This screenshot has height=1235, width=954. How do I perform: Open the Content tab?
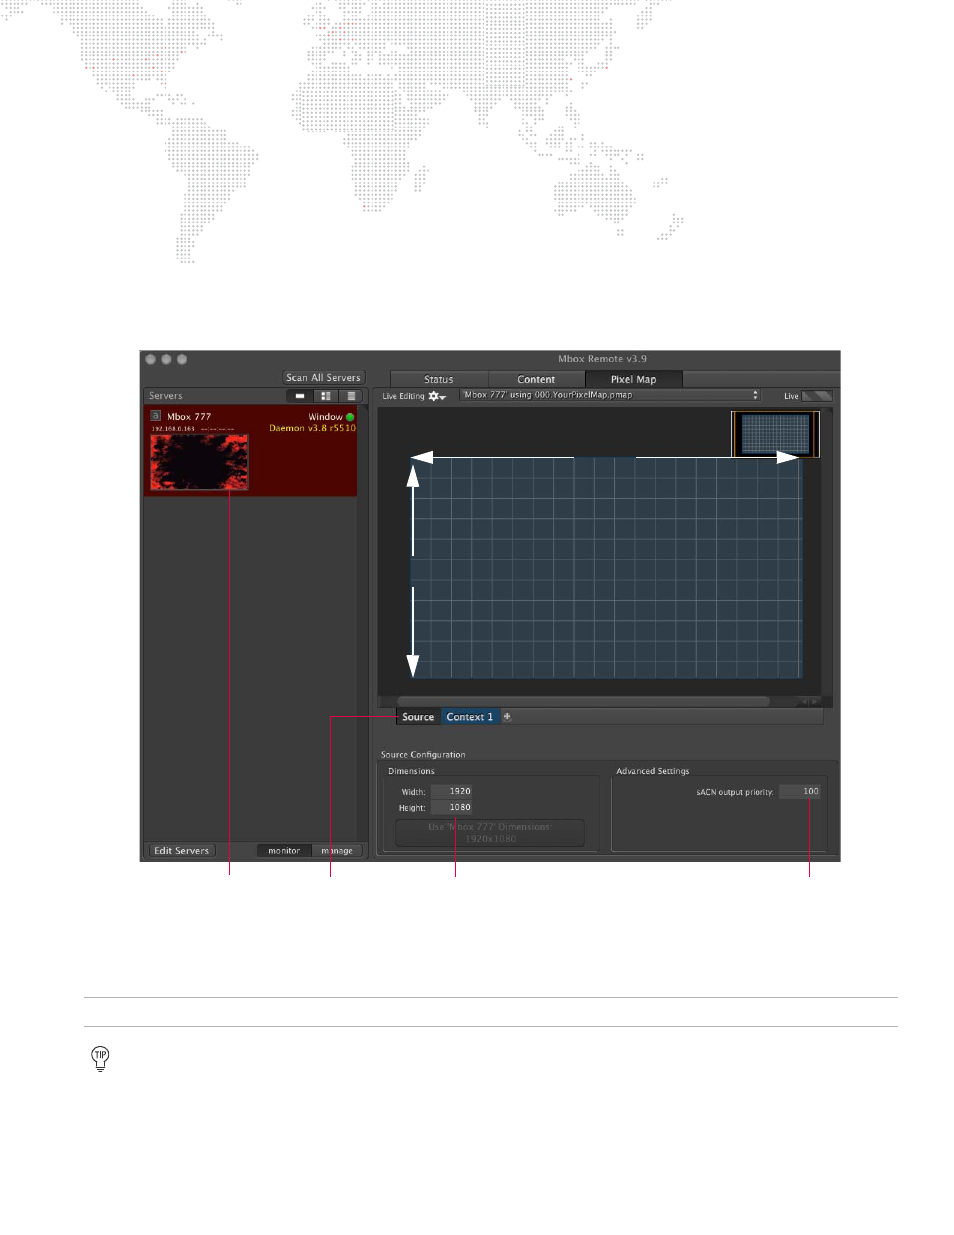point(536,379)
